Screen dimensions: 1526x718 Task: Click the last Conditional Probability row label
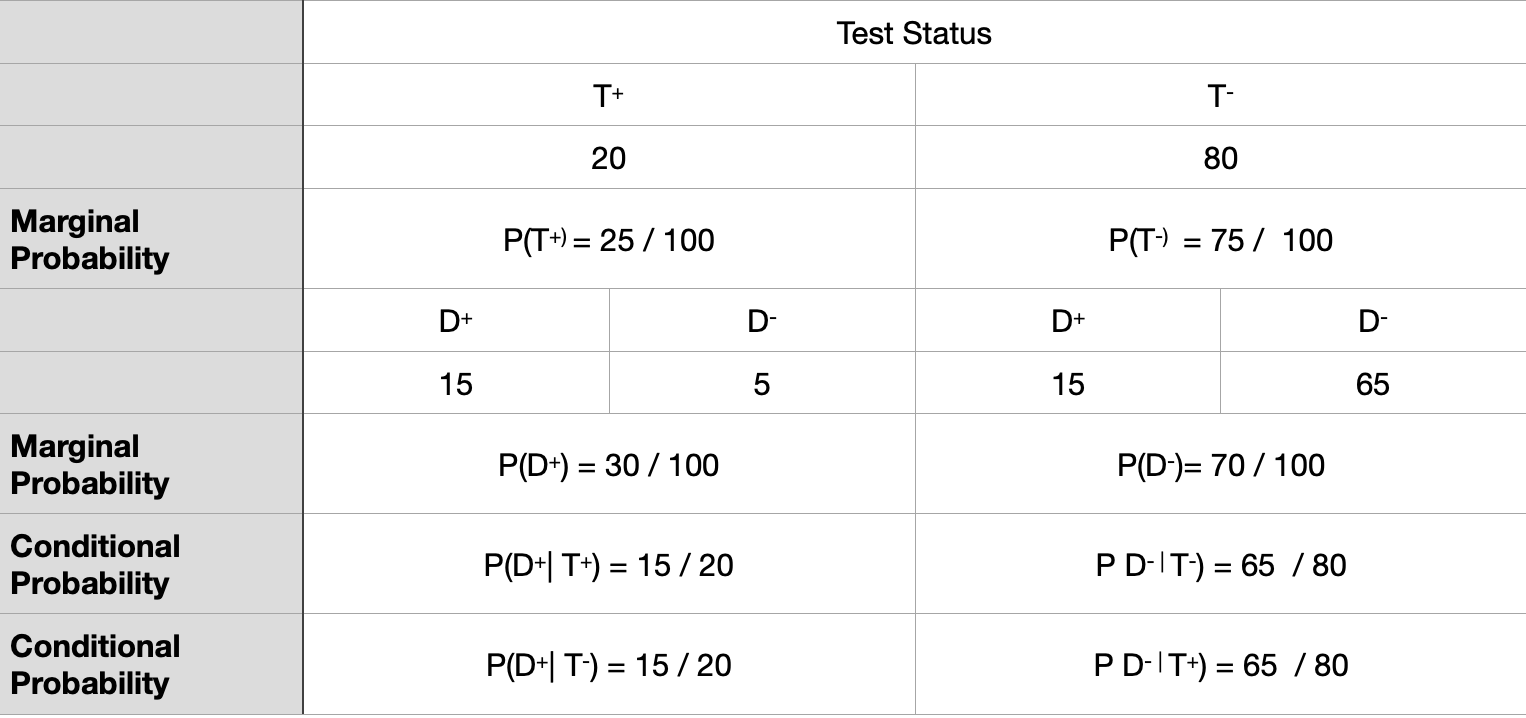click(95, 665)
